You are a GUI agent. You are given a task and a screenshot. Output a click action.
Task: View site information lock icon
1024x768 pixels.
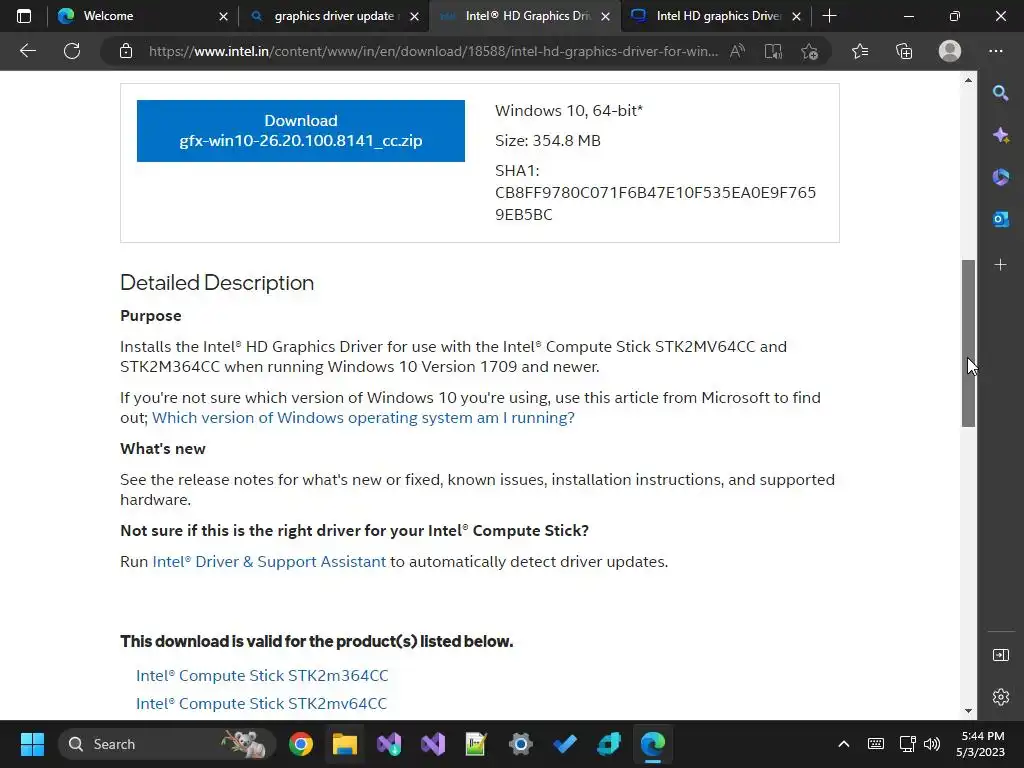[126, 51]
